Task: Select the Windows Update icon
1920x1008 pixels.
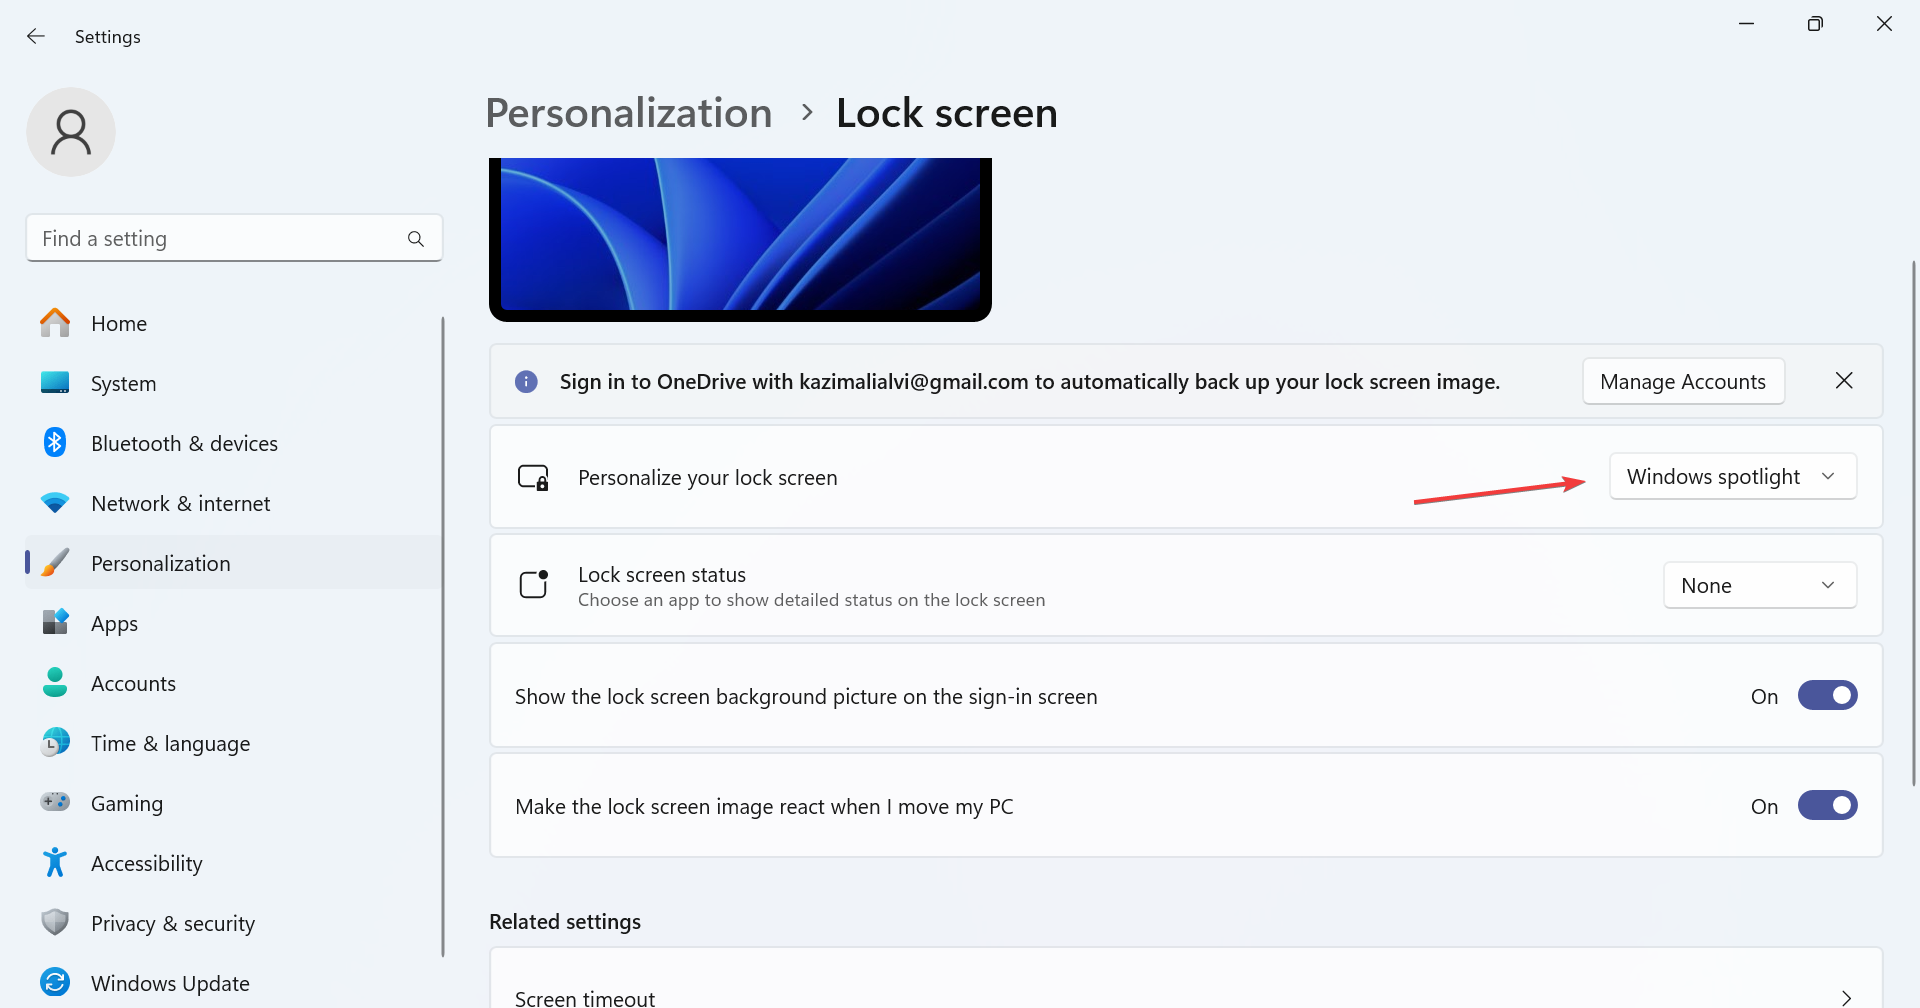Action: tap(55, 982)
